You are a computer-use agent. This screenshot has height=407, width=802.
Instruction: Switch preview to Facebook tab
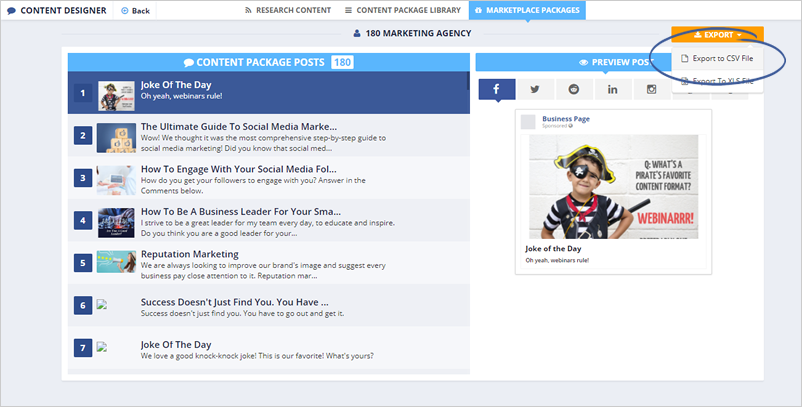[x=496, y=89]
